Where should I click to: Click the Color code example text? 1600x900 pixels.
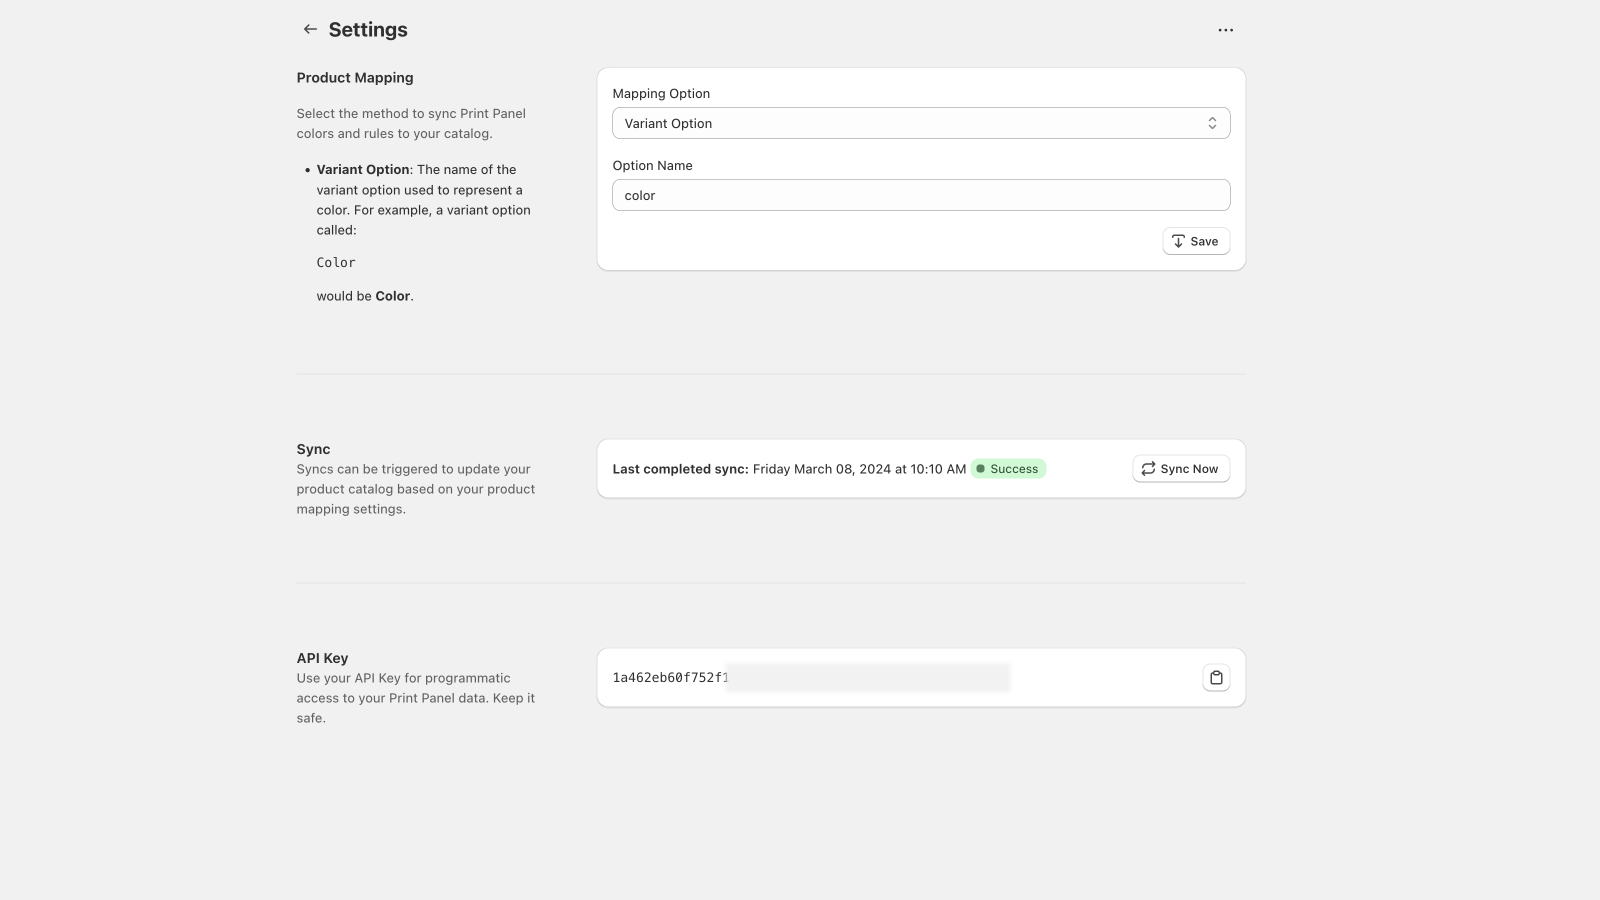click(336, 262)
